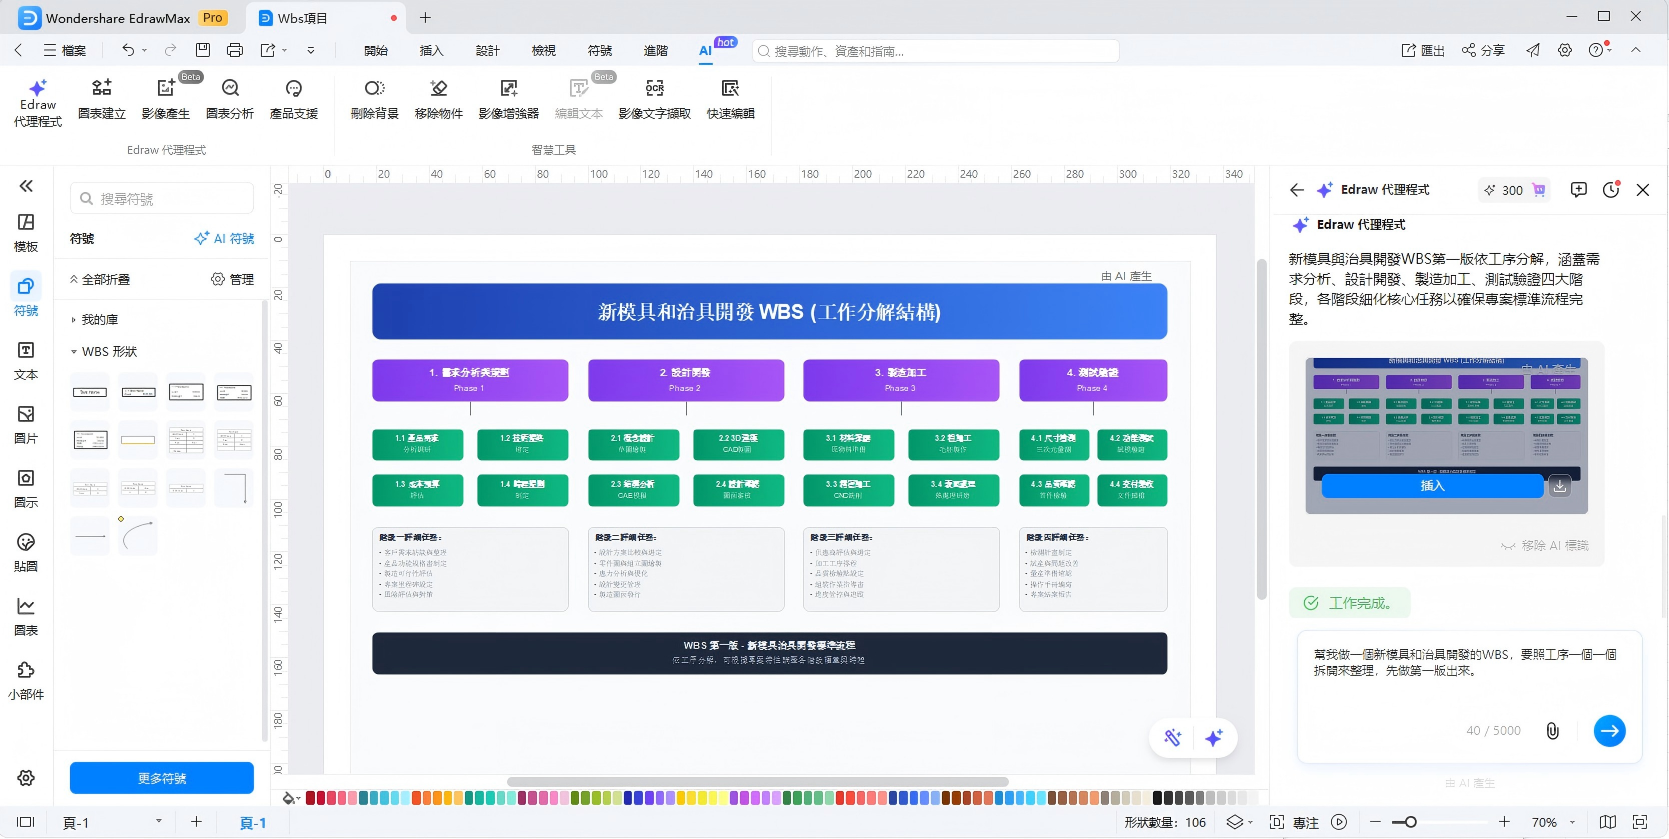Screen dimensions: 1669x839
Task: Click the 搜尋符號 symbol search field
Action: (x=163, y=199)
